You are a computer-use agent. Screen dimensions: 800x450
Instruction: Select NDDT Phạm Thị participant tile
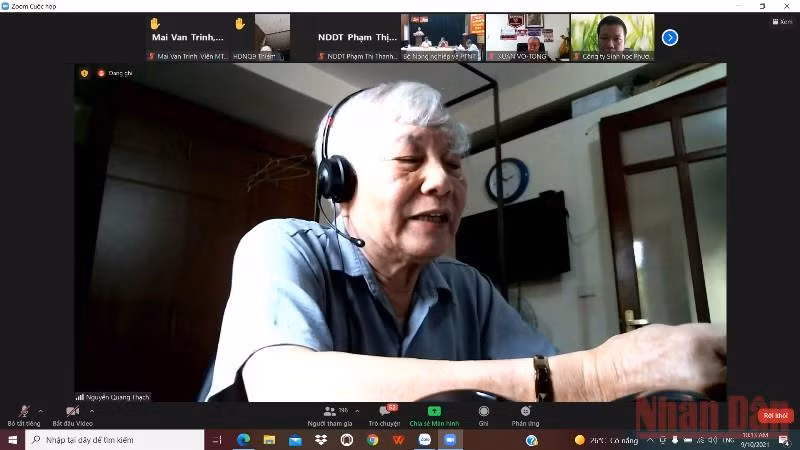pyautogui.click(x=358, y=38)
